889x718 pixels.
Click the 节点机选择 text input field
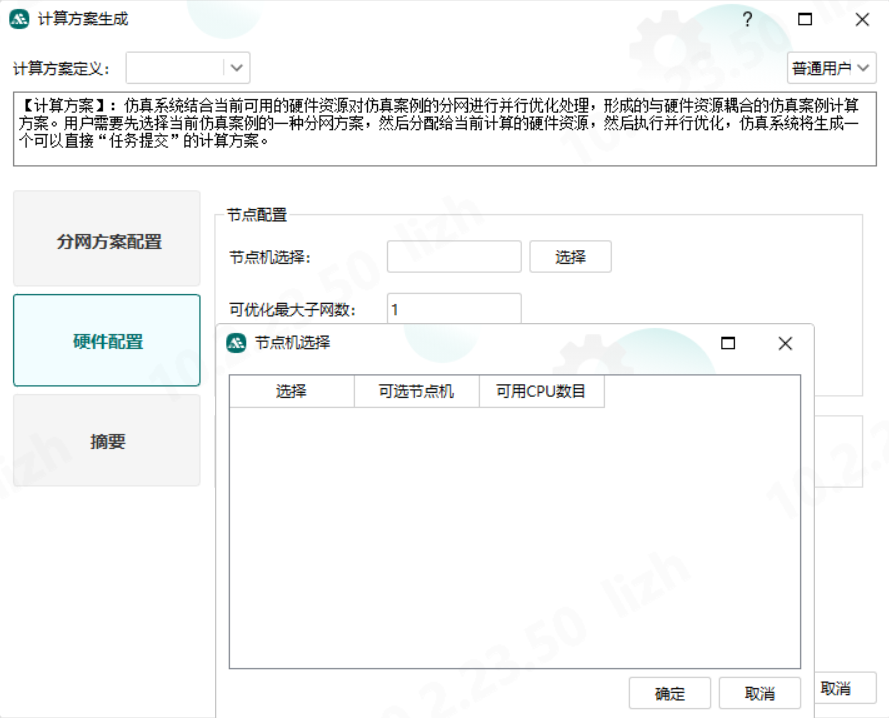tap(454, 257)
